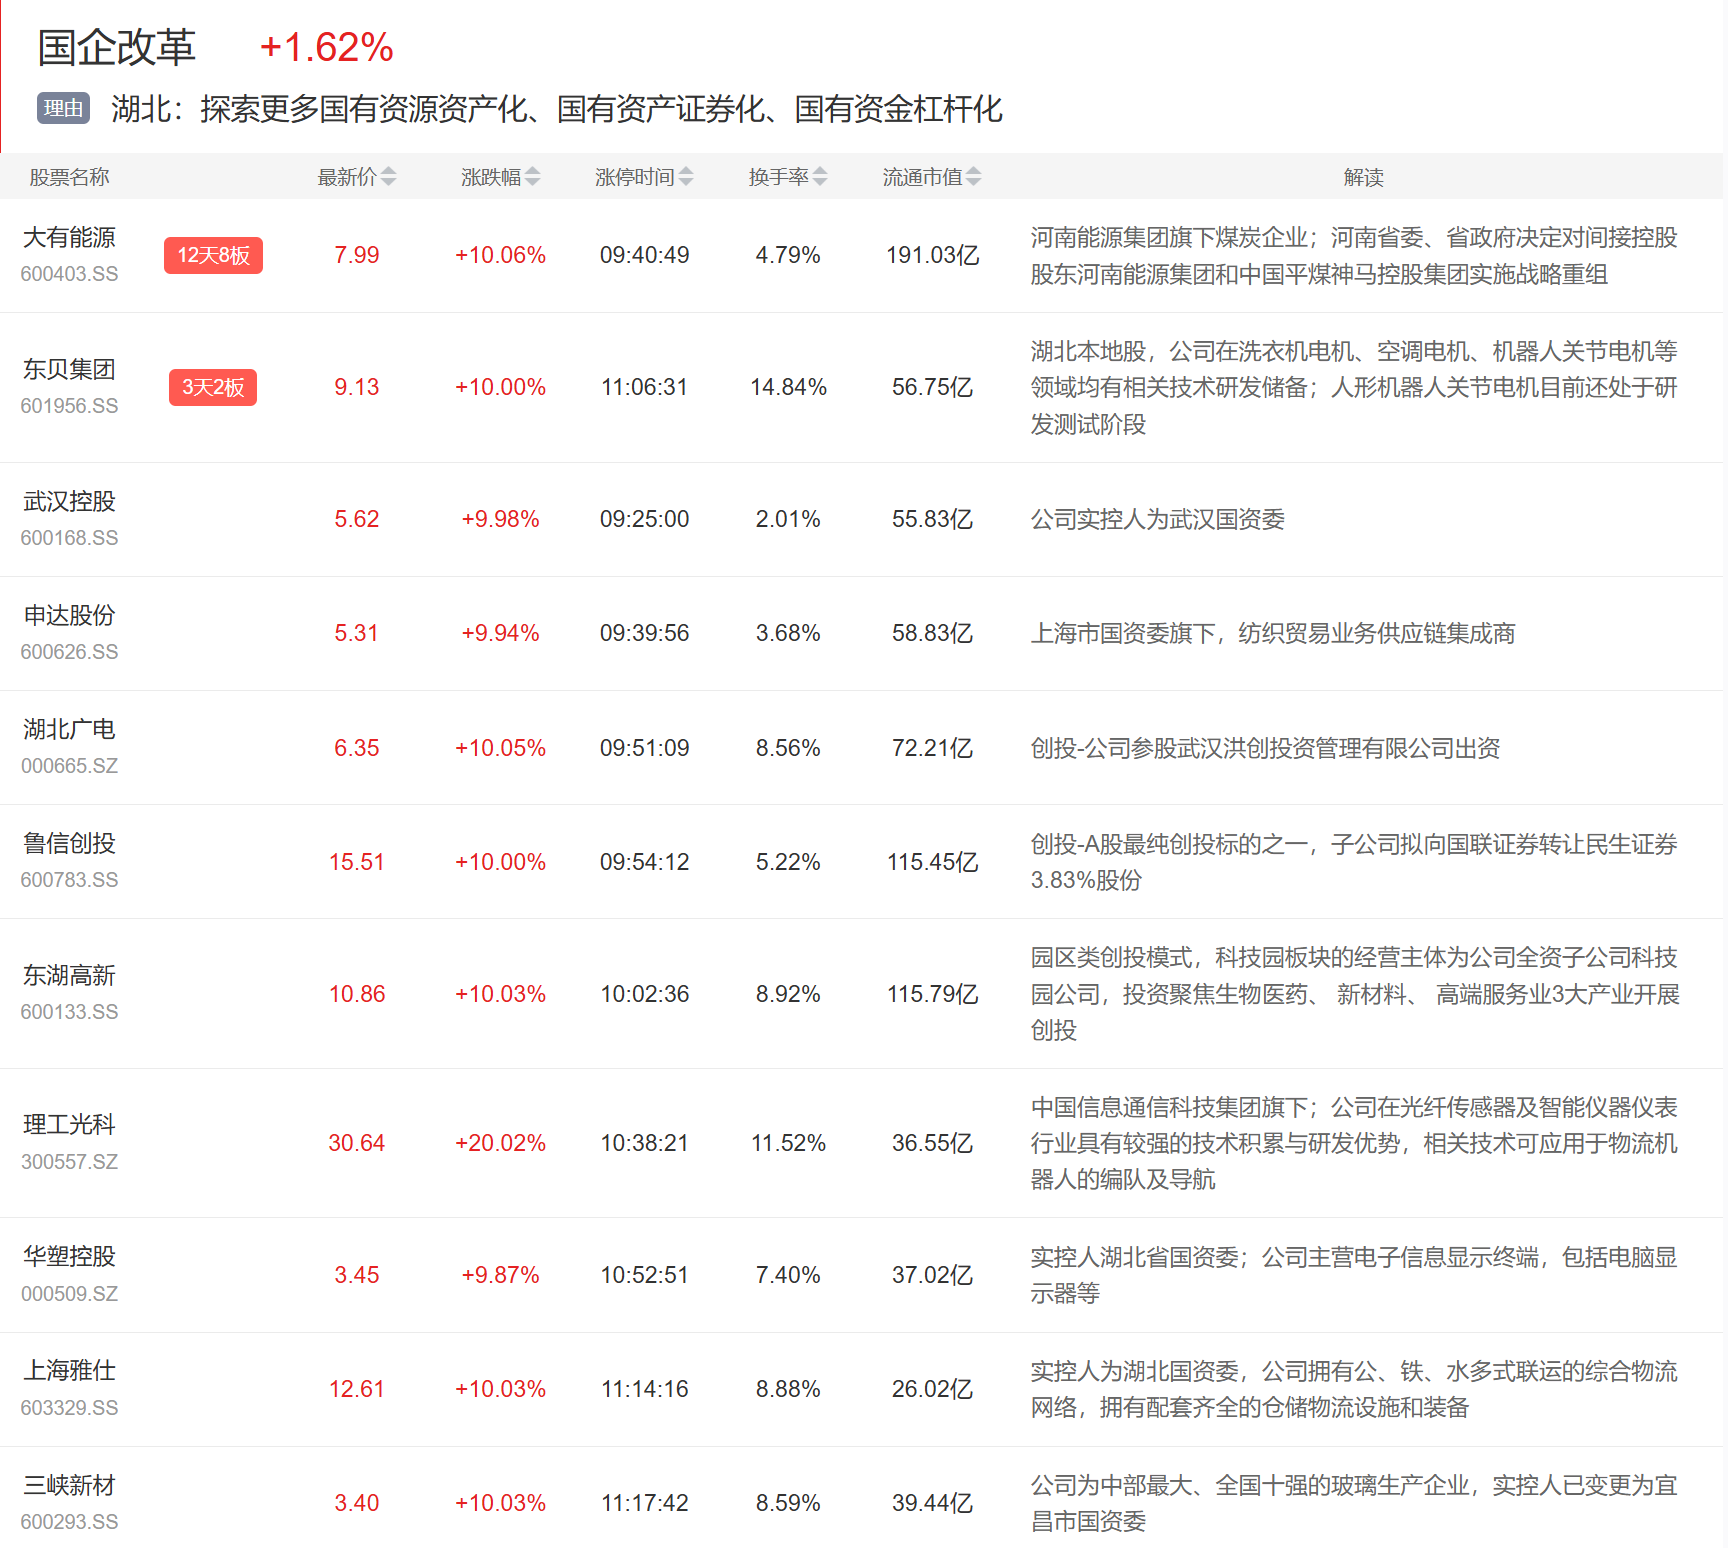Click the 东湖高新 stock name
1728x1548 pixels.
[x=69, y=976]
